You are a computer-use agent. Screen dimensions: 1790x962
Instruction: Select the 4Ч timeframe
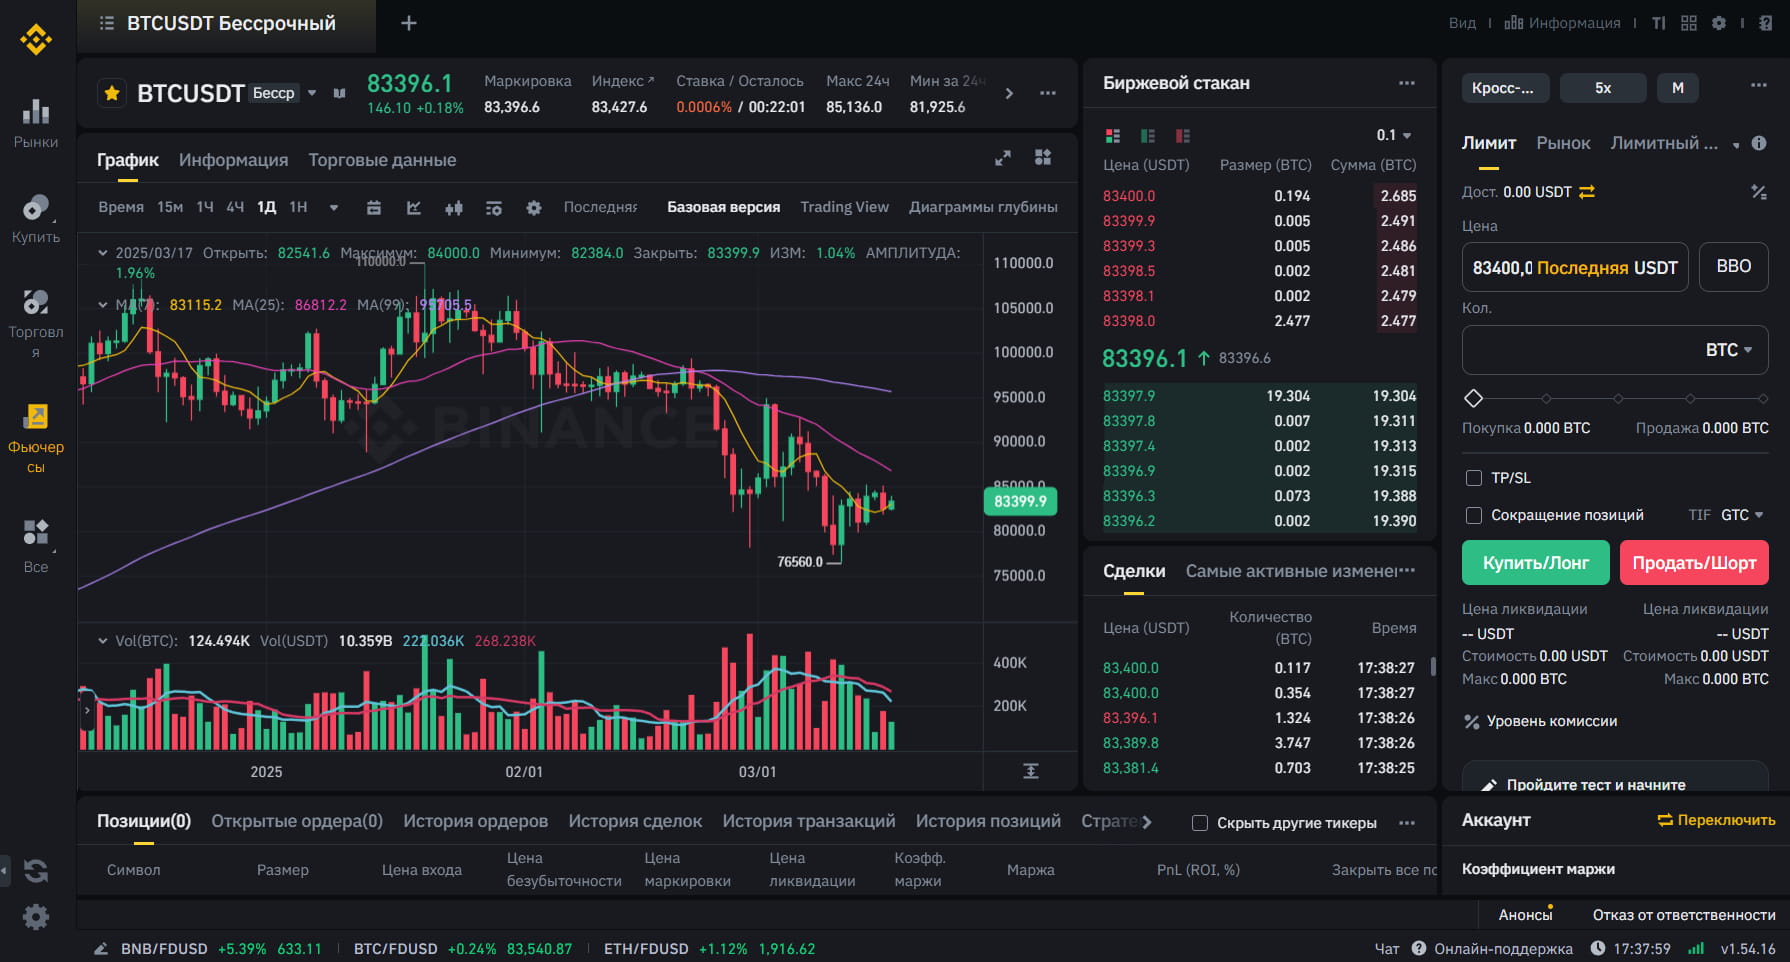(235, 207)
